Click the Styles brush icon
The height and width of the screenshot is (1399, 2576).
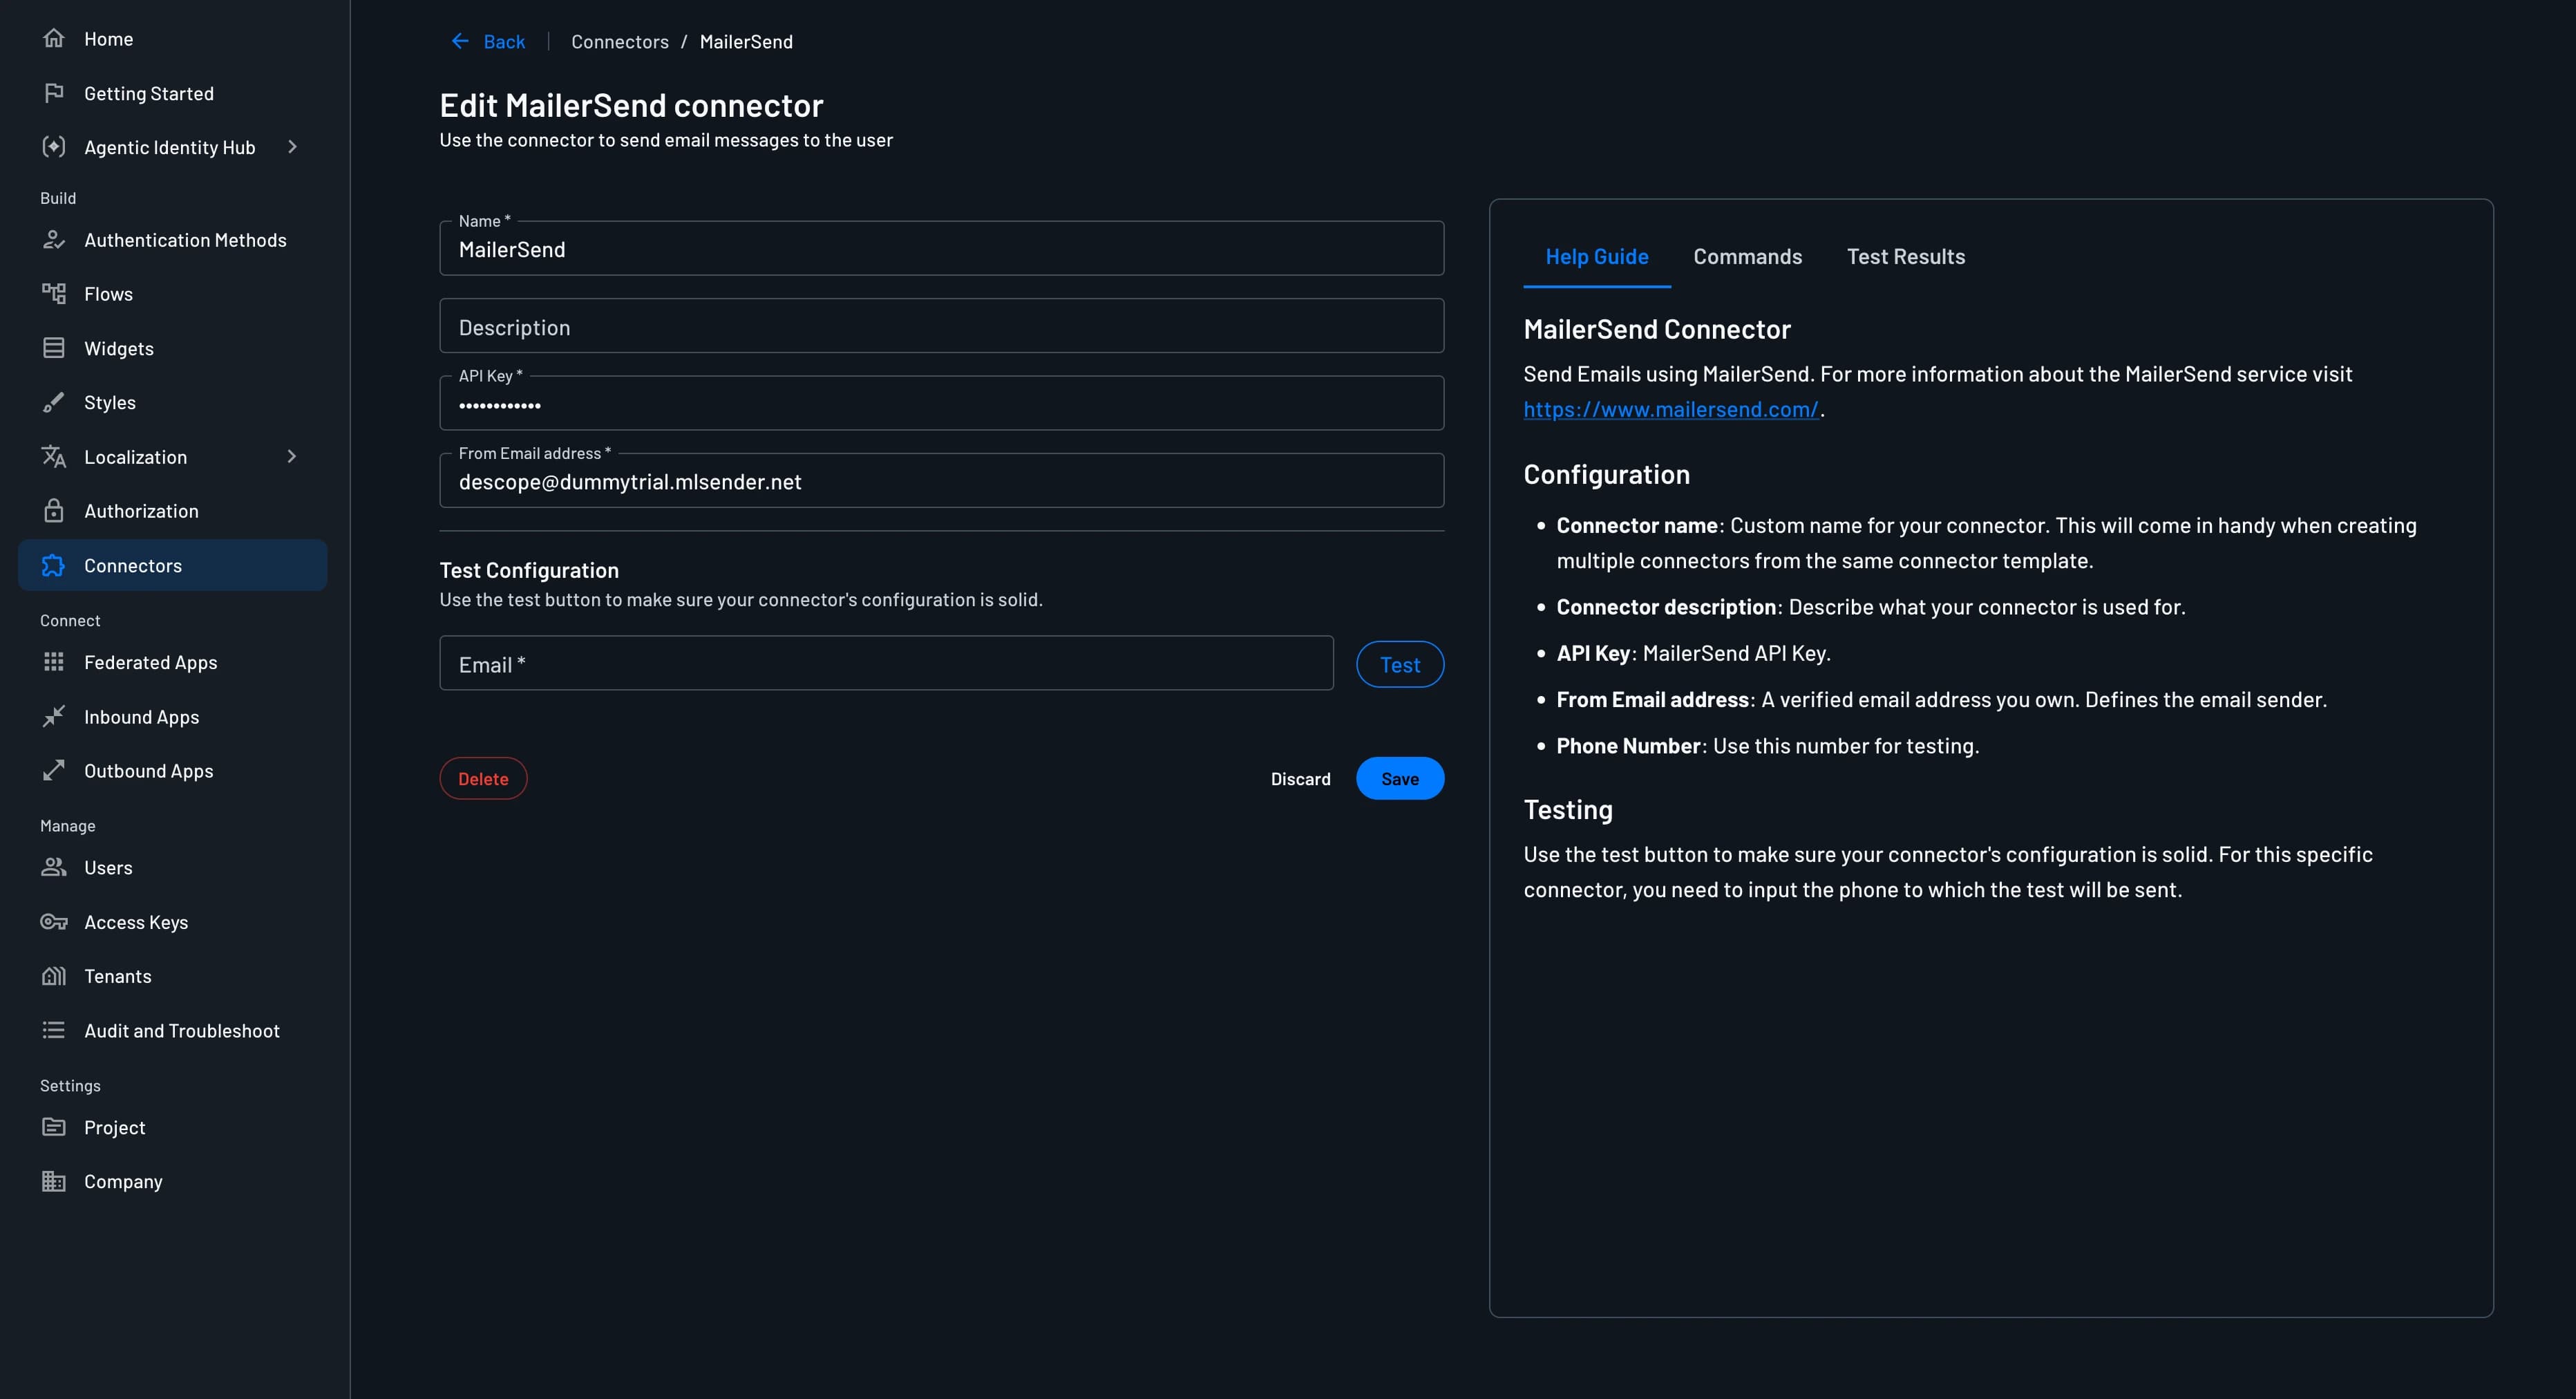pyautogui.click(x=54, y=402)
